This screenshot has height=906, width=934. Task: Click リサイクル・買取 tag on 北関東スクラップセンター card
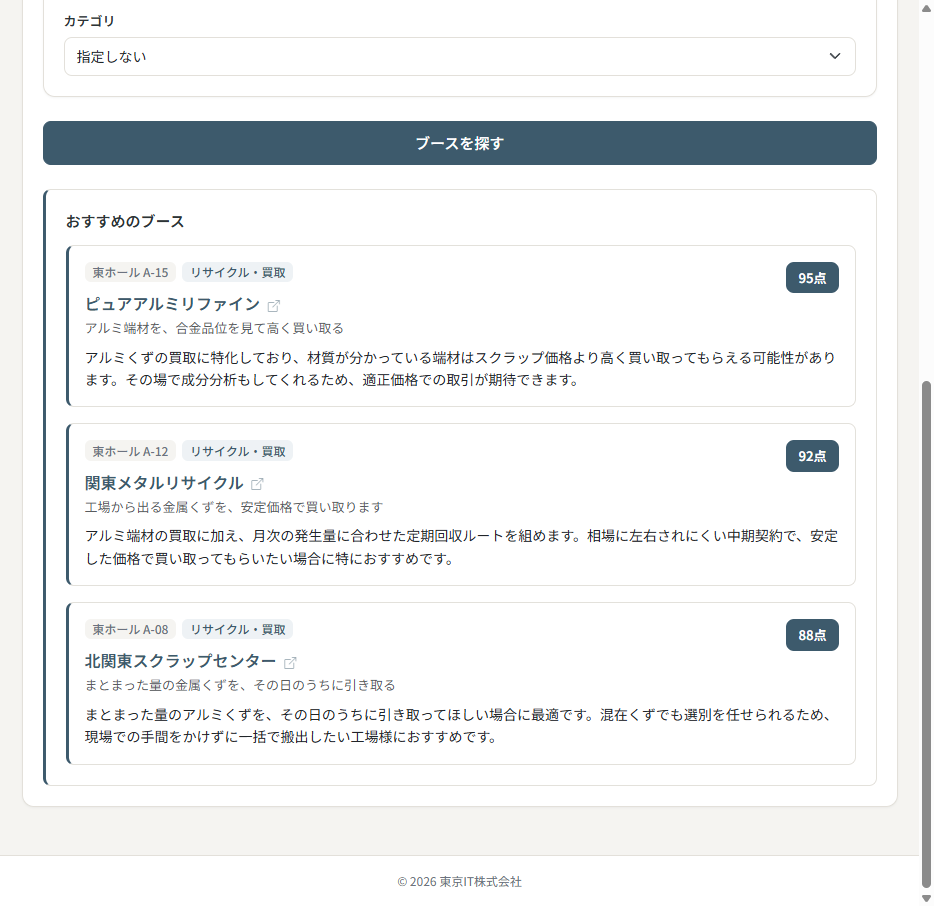point(238,629)
